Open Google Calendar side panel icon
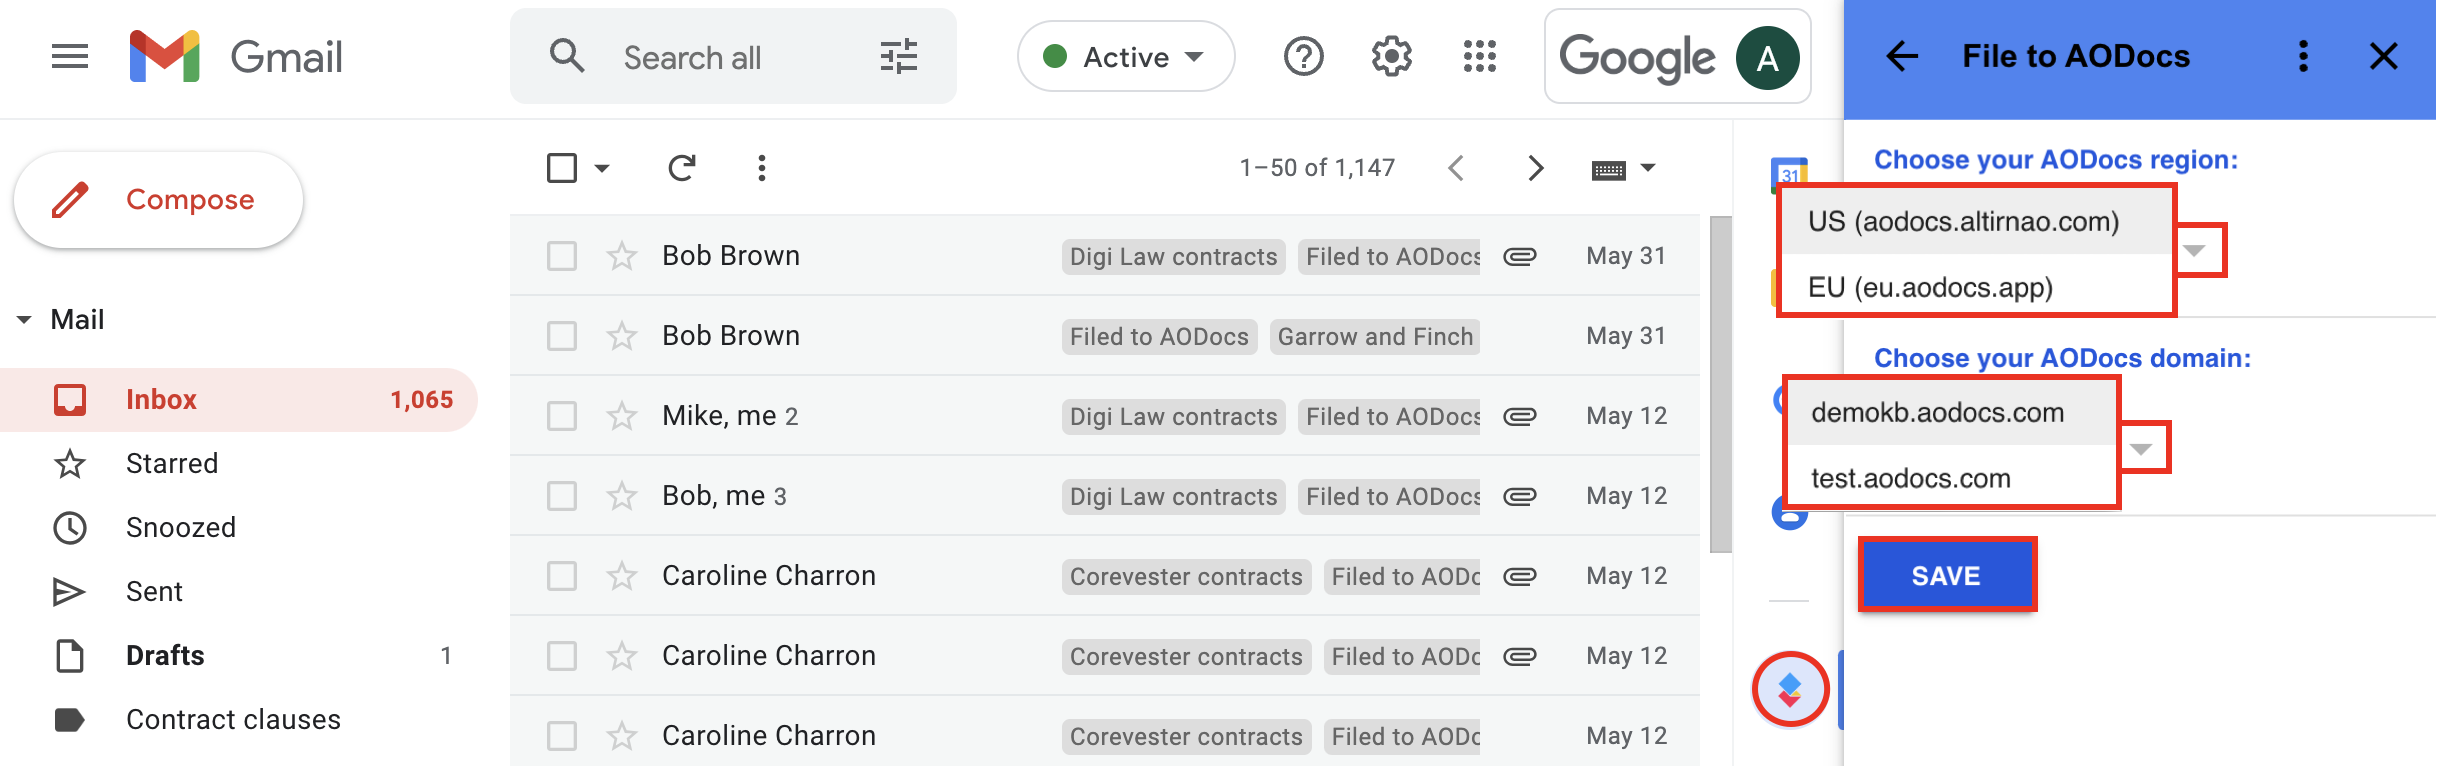 pos(1788,175)
